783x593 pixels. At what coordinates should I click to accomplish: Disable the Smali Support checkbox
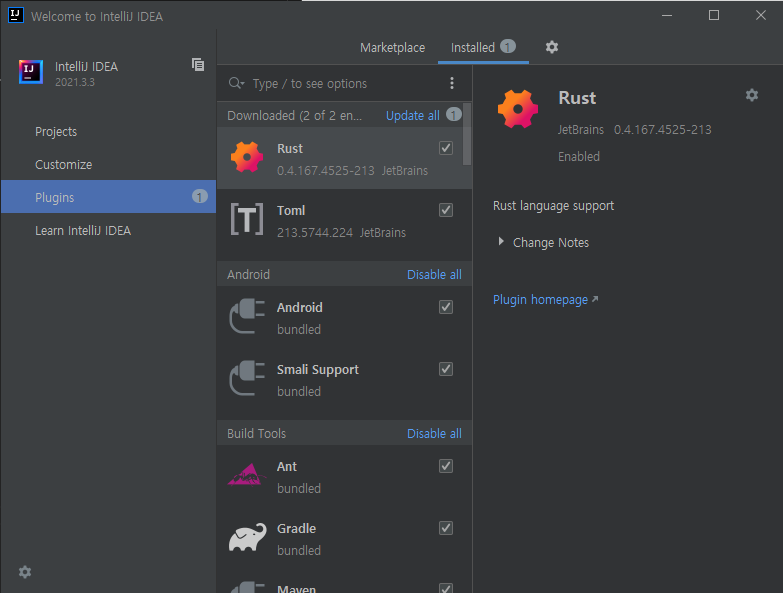(446, 369)
